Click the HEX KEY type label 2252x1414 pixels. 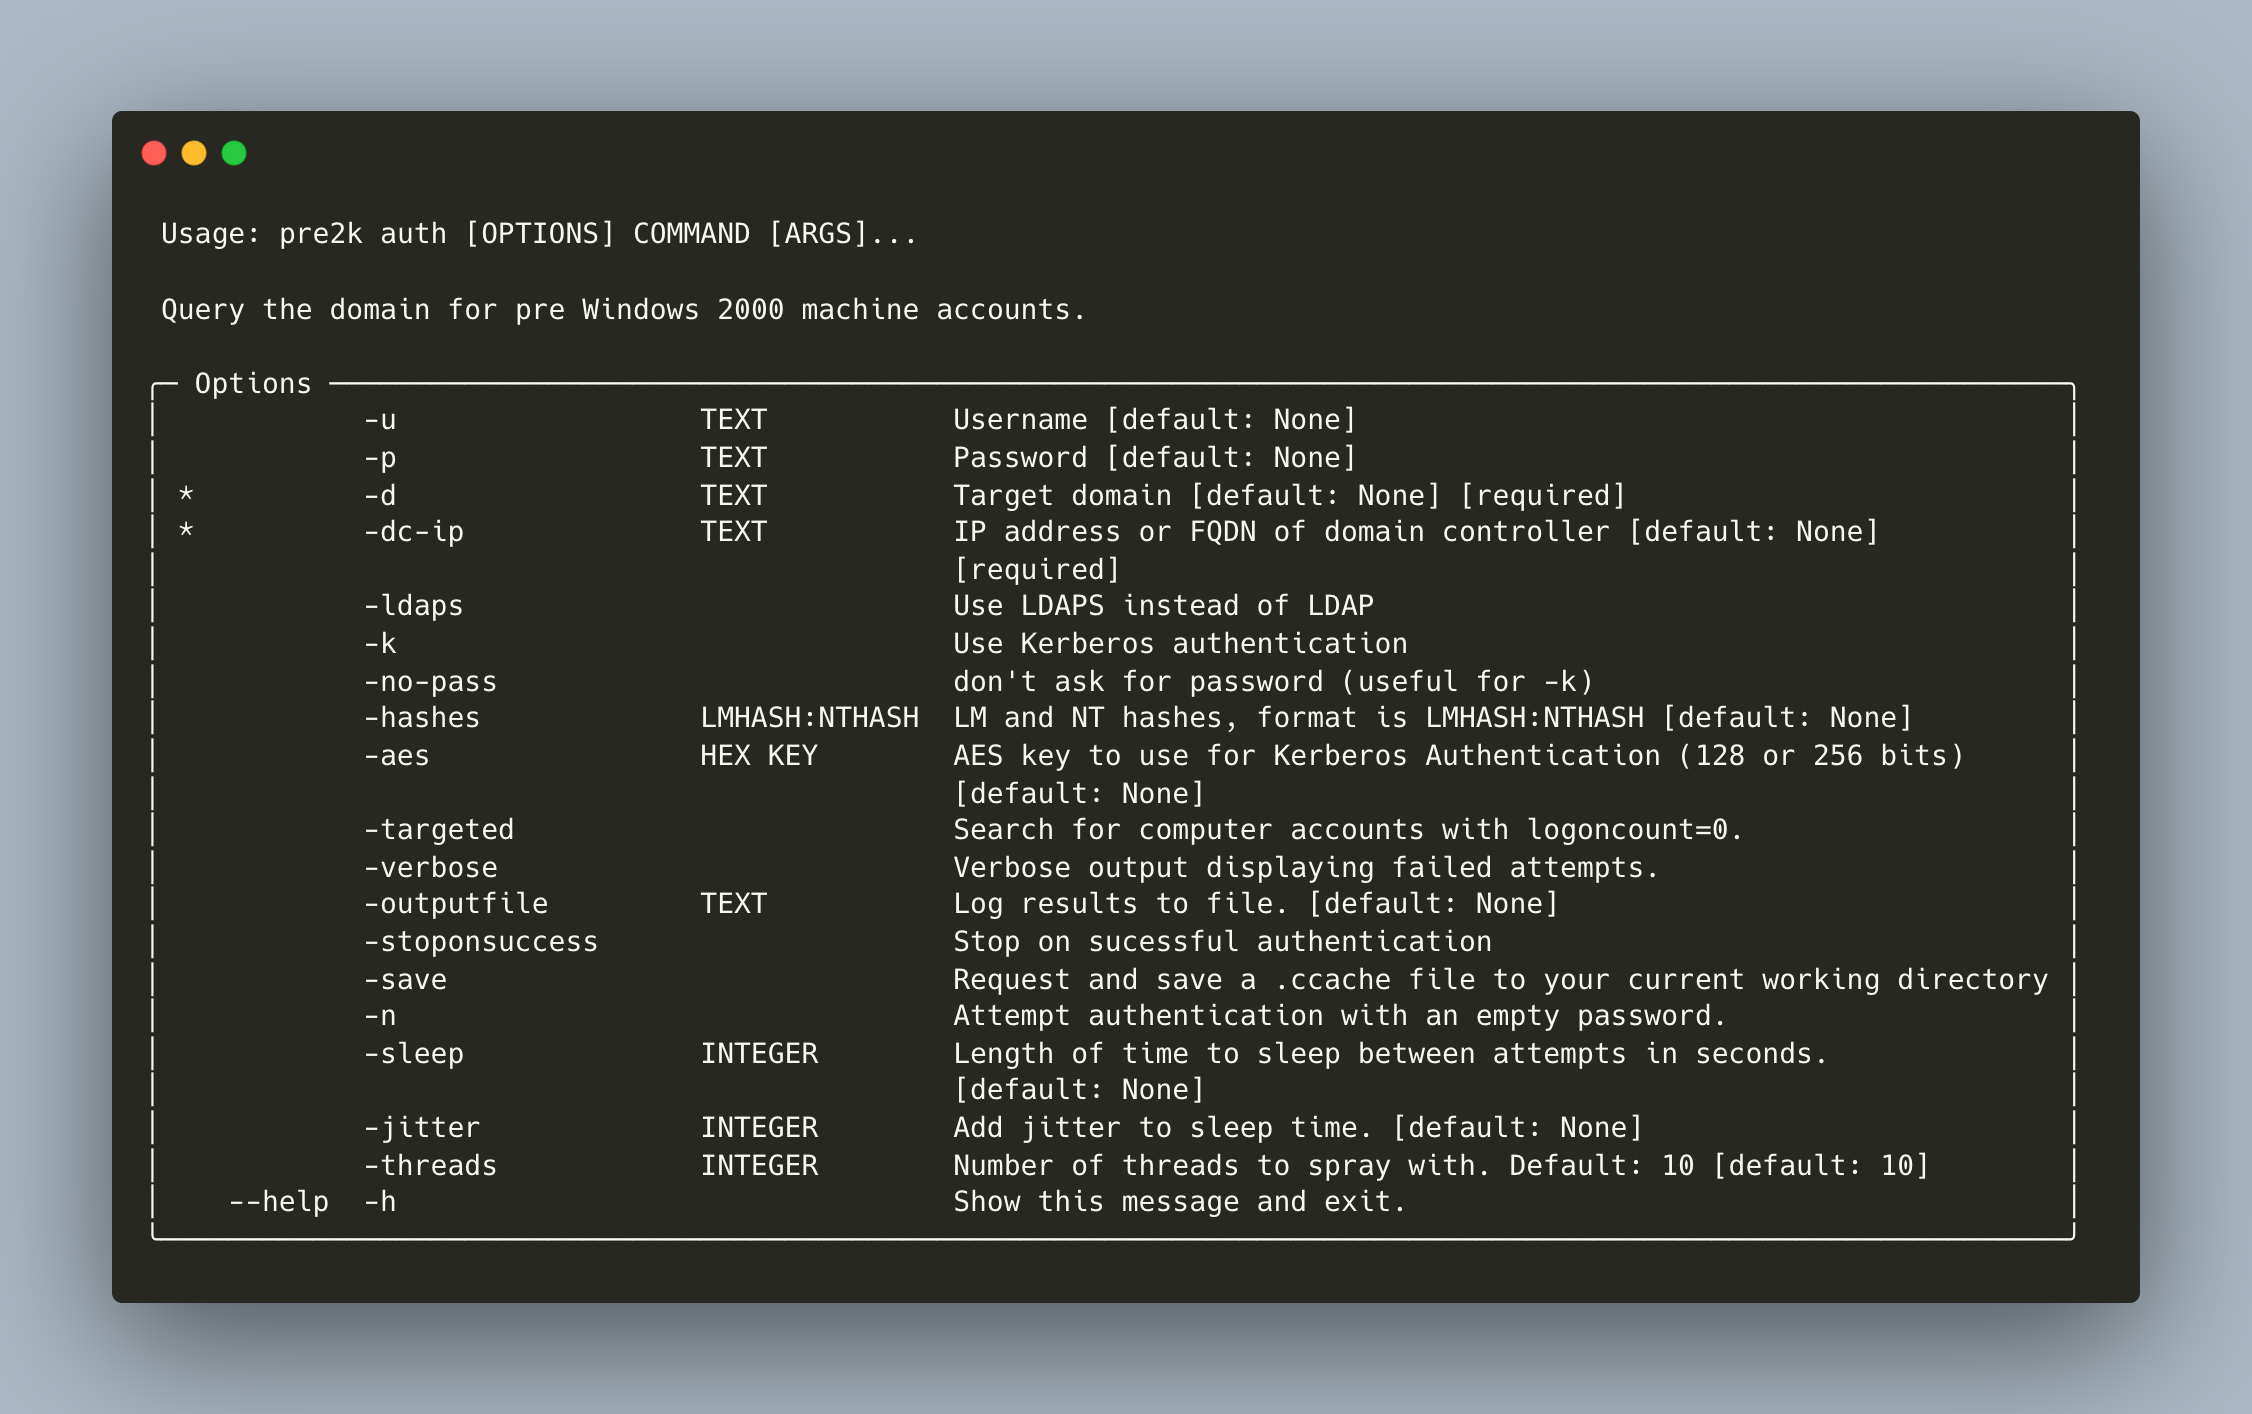(x=758, y=755)
